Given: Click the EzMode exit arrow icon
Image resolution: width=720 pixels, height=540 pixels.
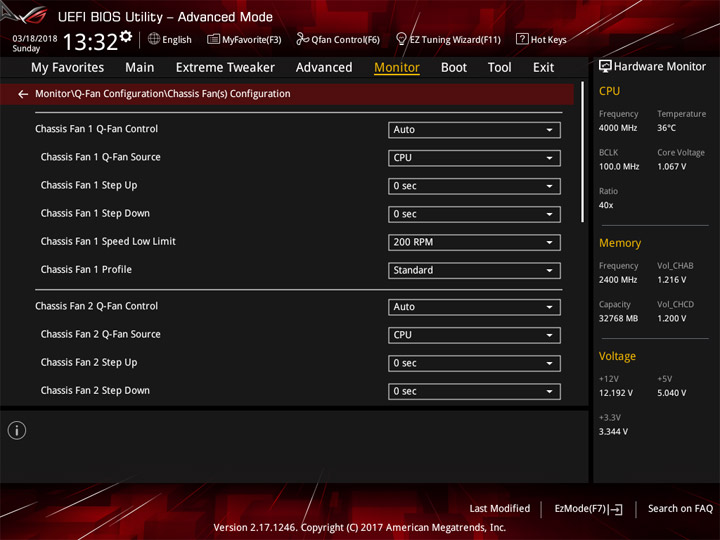Looking at the screenshot, I should 616,509.
